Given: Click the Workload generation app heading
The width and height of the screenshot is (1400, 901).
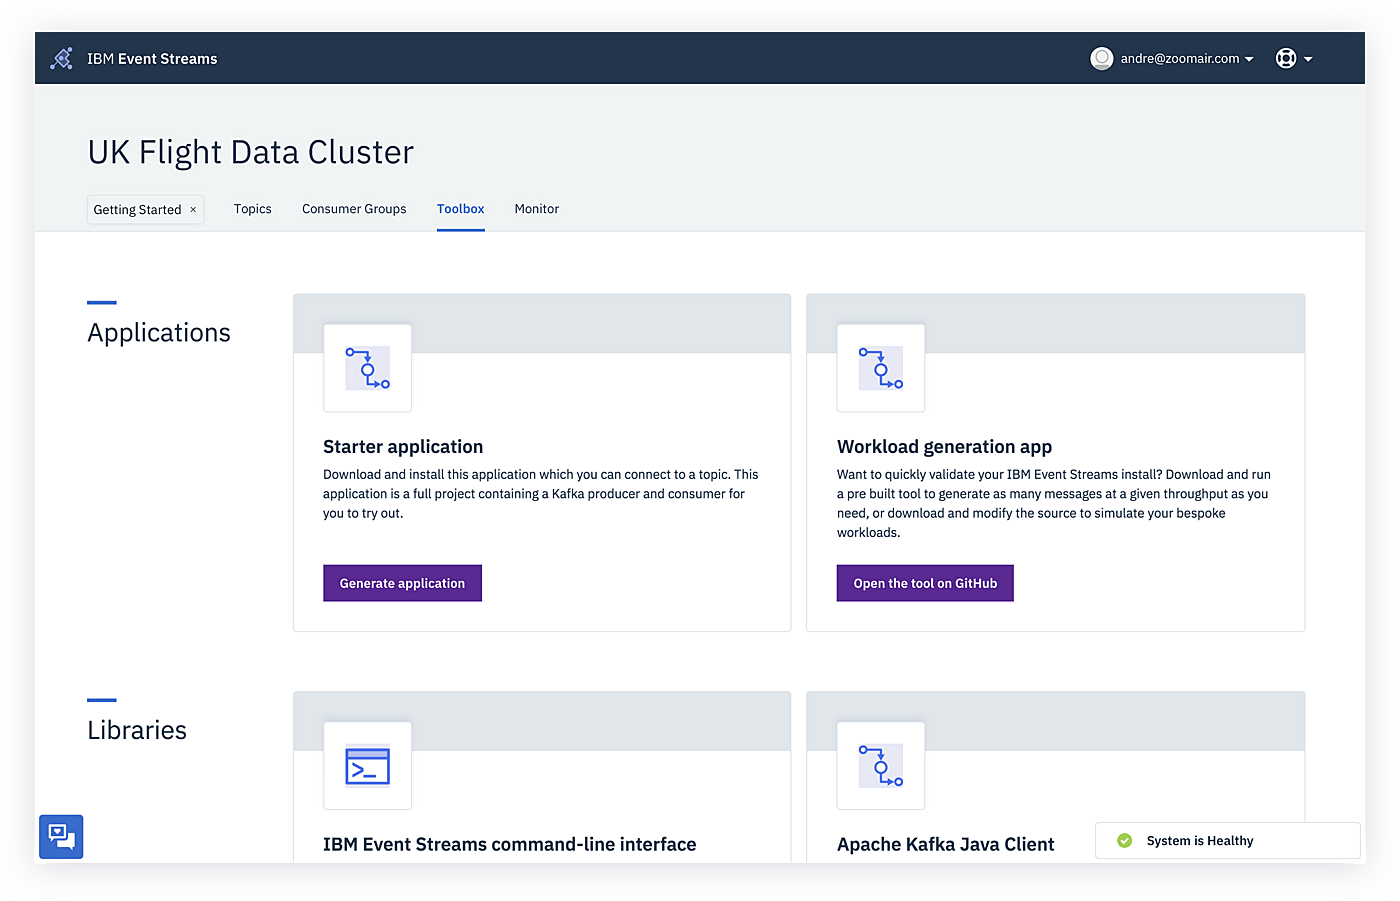Looking at the screenshot, I should pyautogui.click(x=944, y=447).
